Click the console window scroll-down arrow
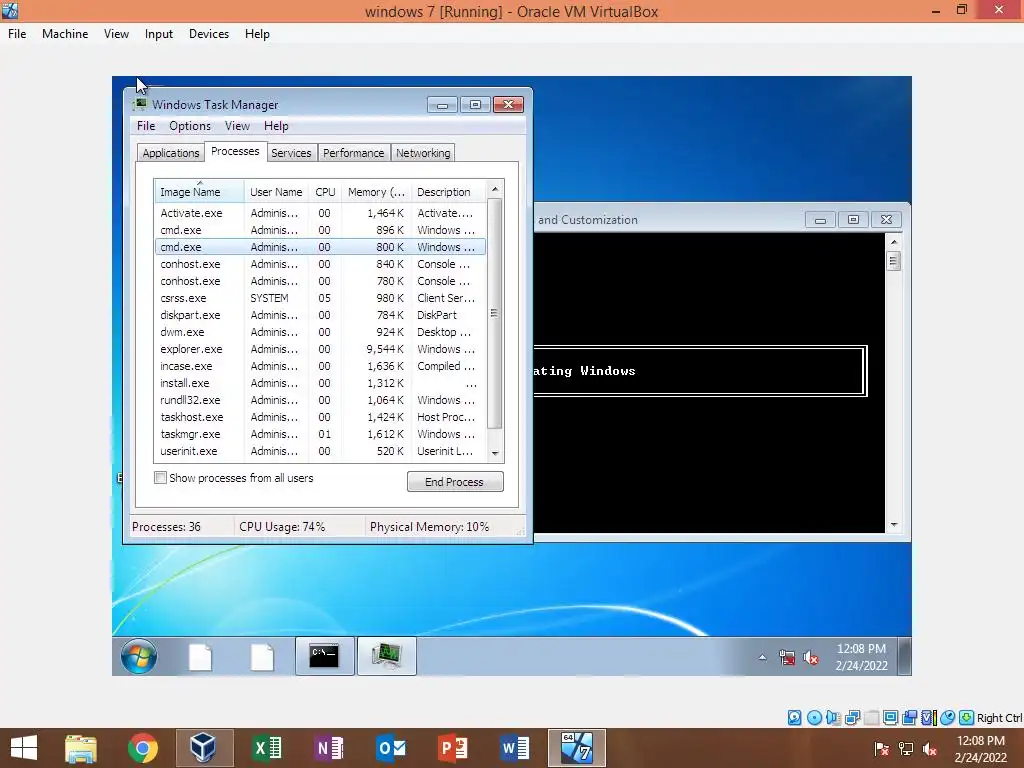Viewport: 1024px width, 768px height. click(894, 524)
